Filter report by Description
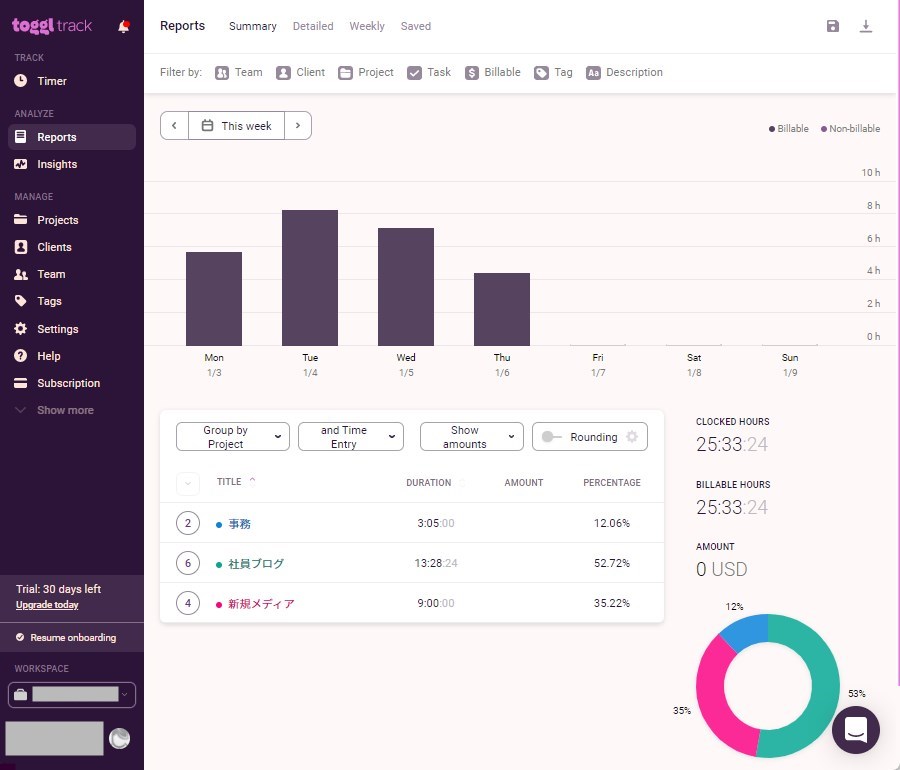Viewport: 900px width, 770px height. pos(624,72)
